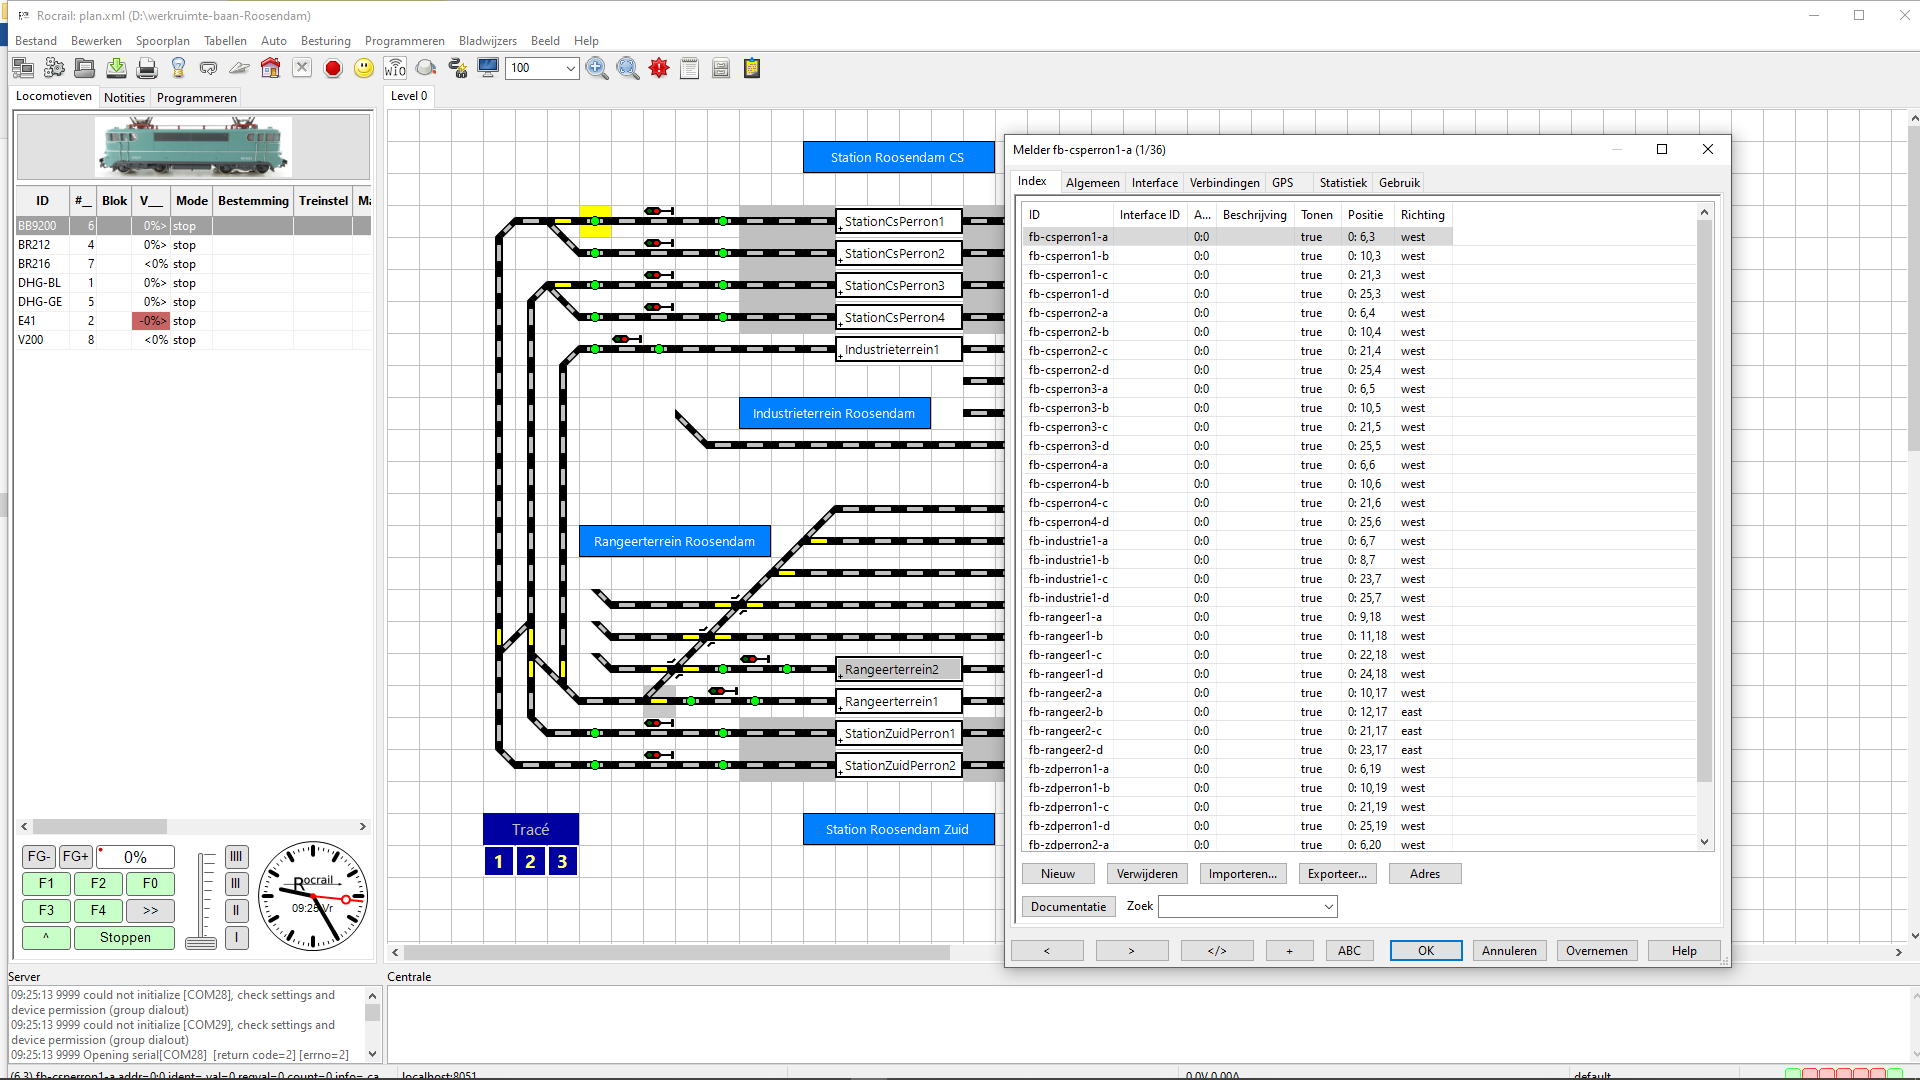This screenshot has height=1080, width=1920.
Task: Click the red stop sign icon
Action: 333,68
